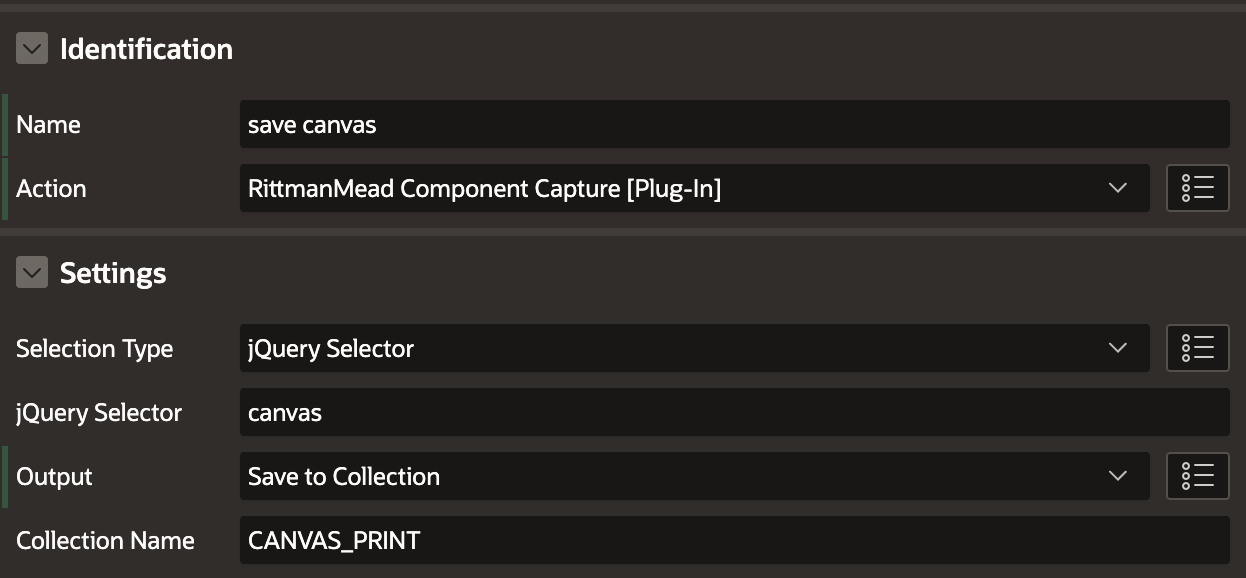Open the quick pick list beside Action
This screenshot has height=578, width=1246.
pos(1197,188)
